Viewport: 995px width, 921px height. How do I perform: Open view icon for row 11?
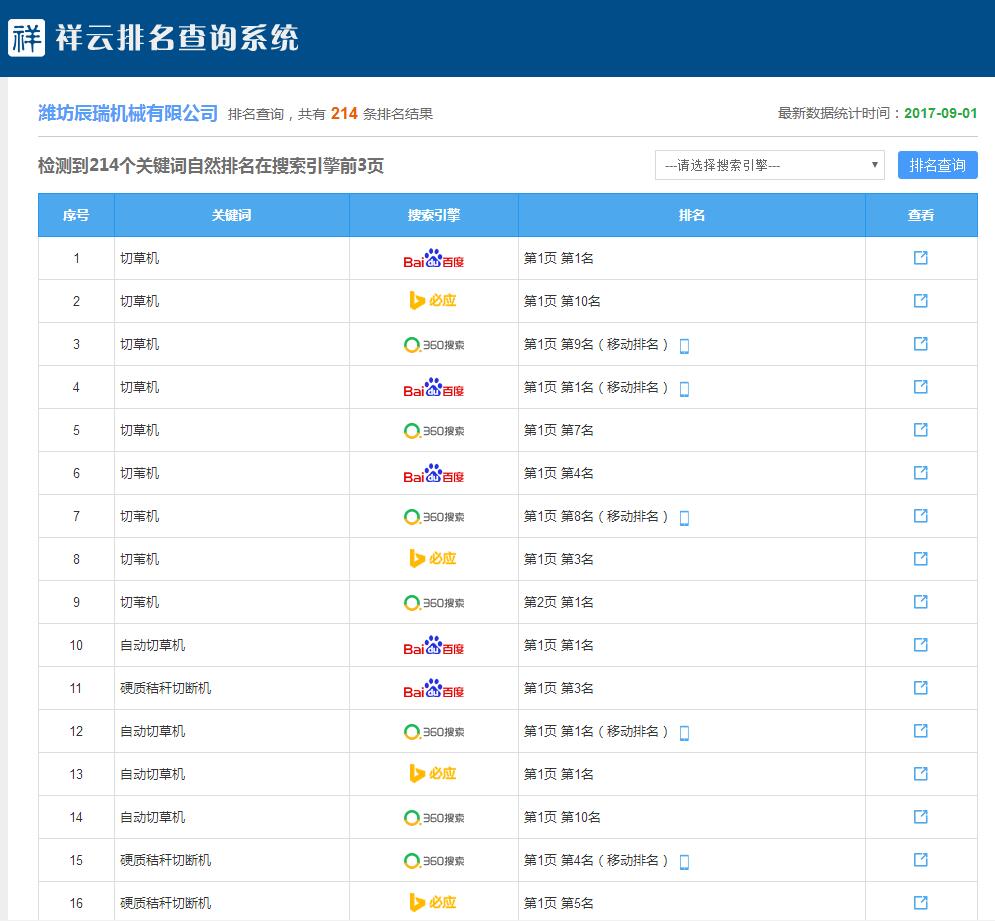click(920, 688)
